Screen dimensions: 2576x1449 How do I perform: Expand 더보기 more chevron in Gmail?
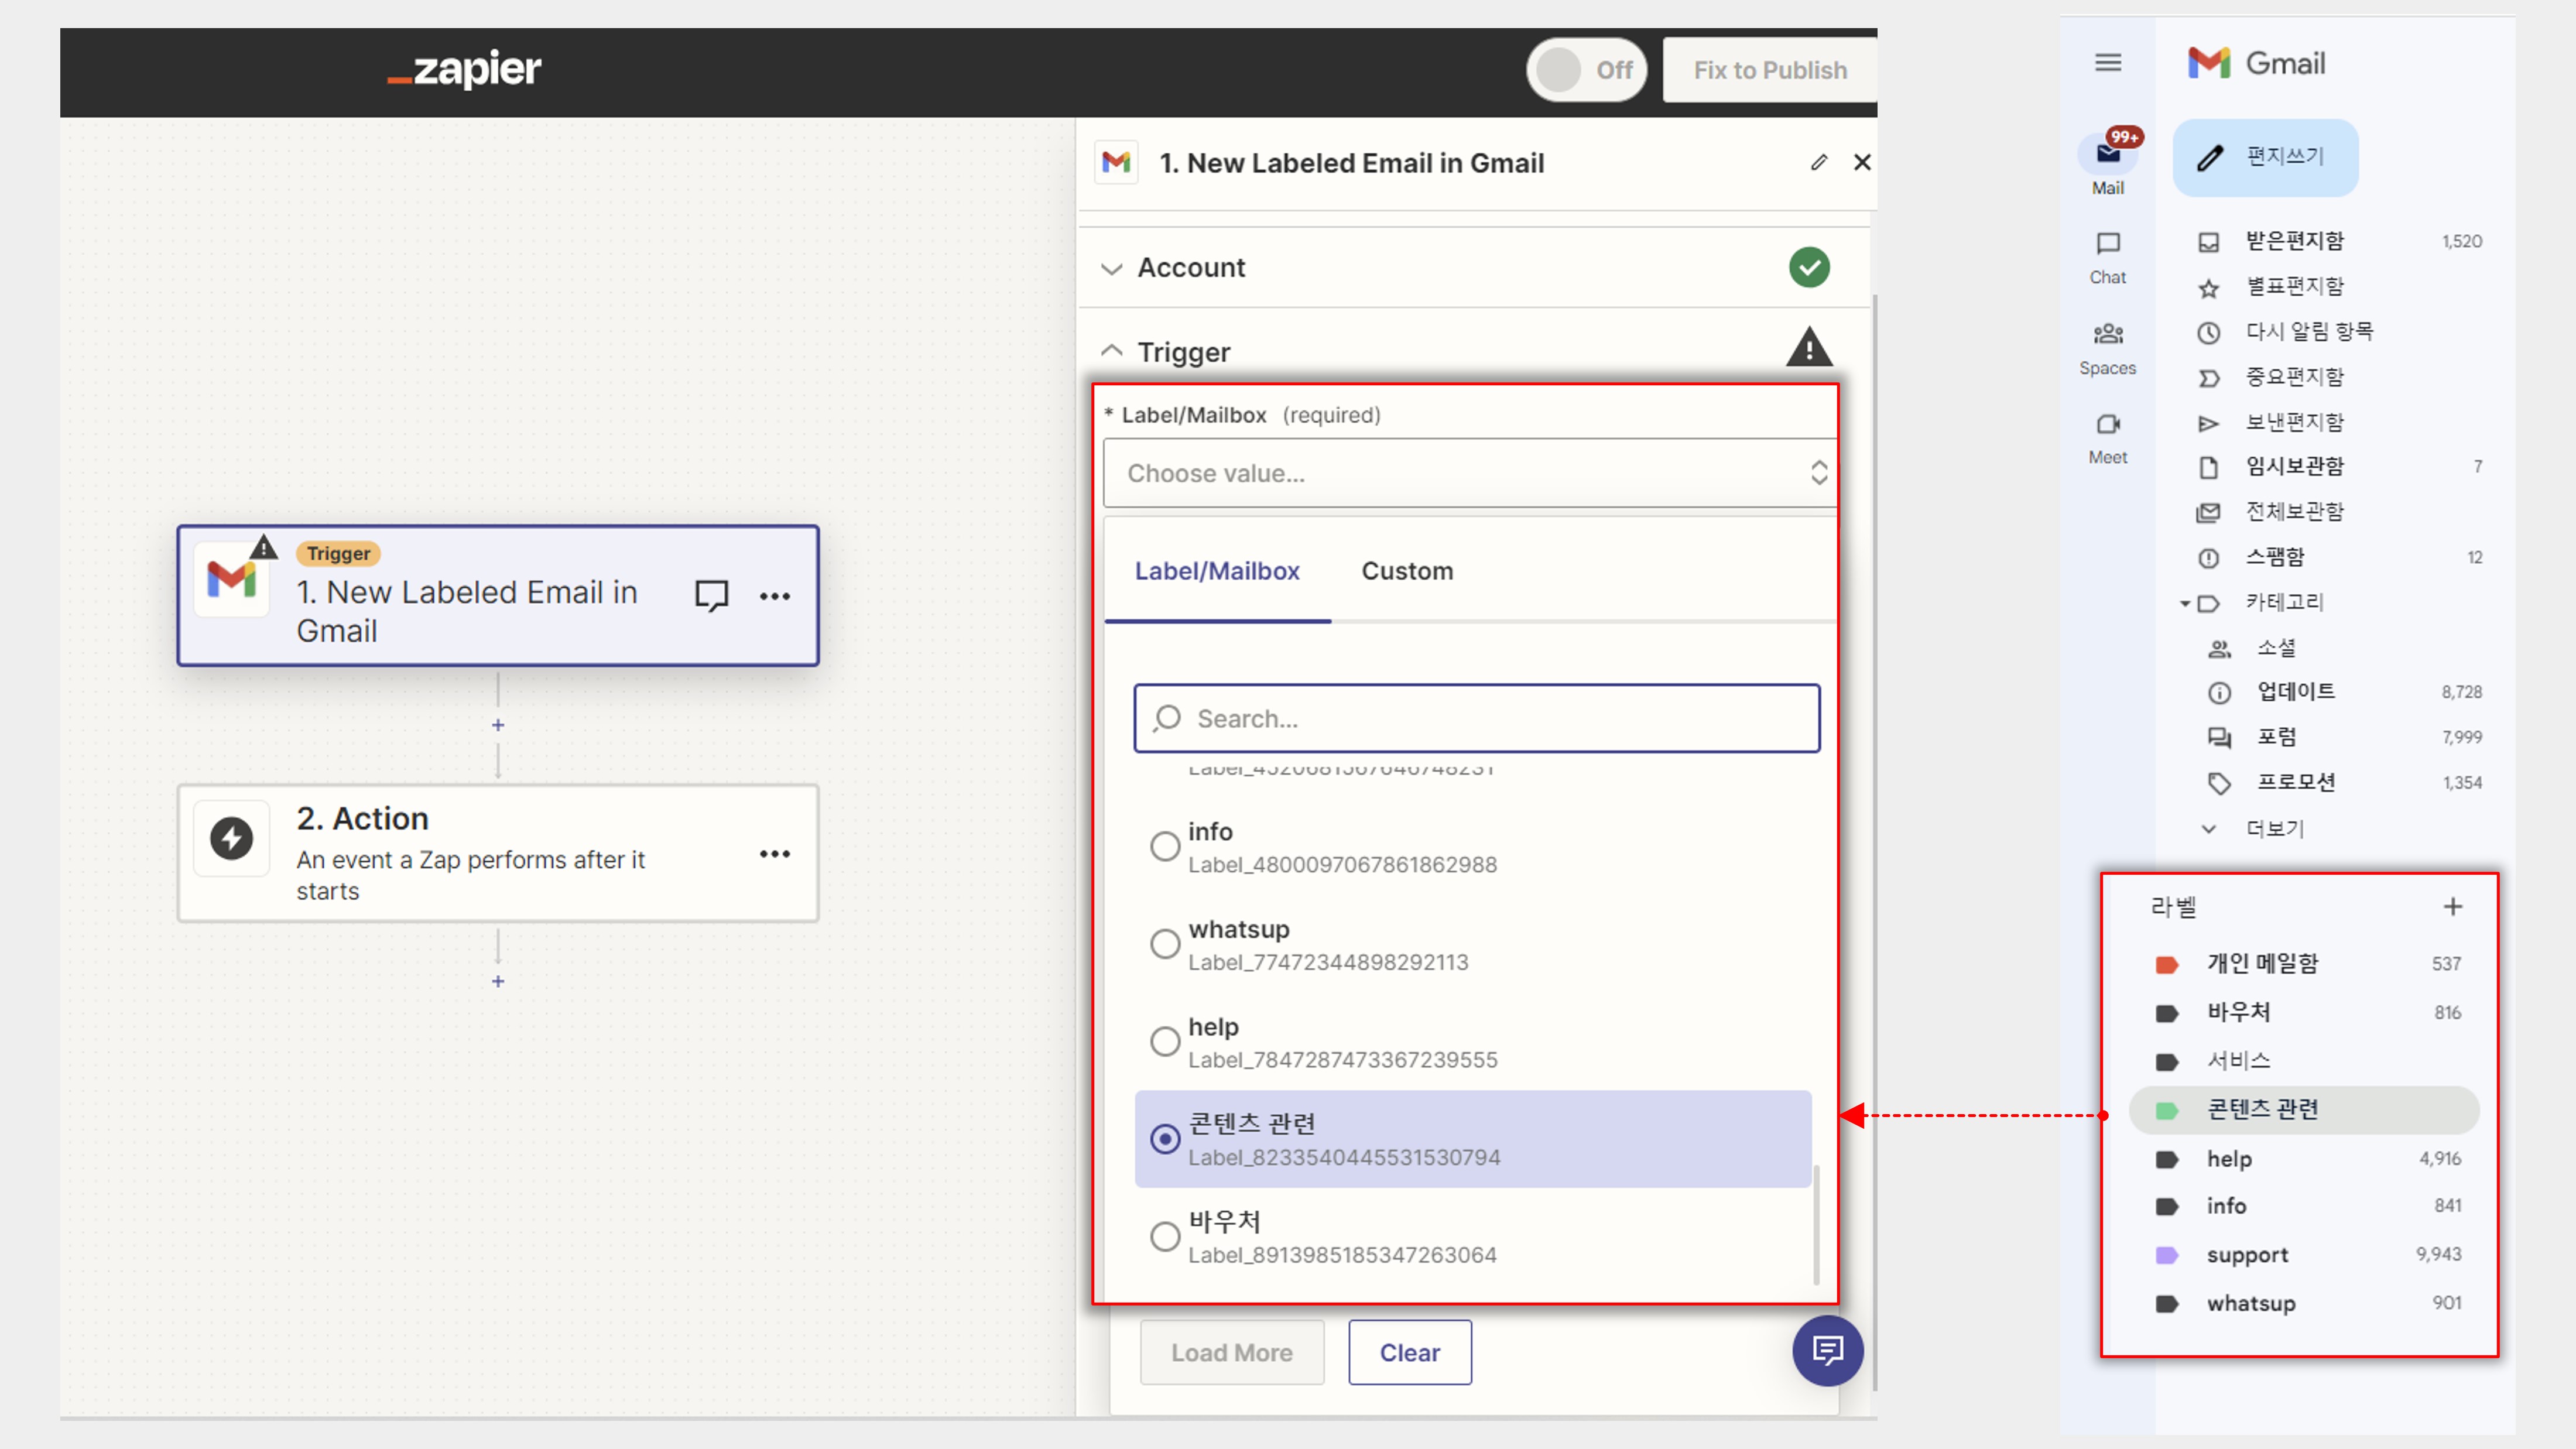point(2209,829)
